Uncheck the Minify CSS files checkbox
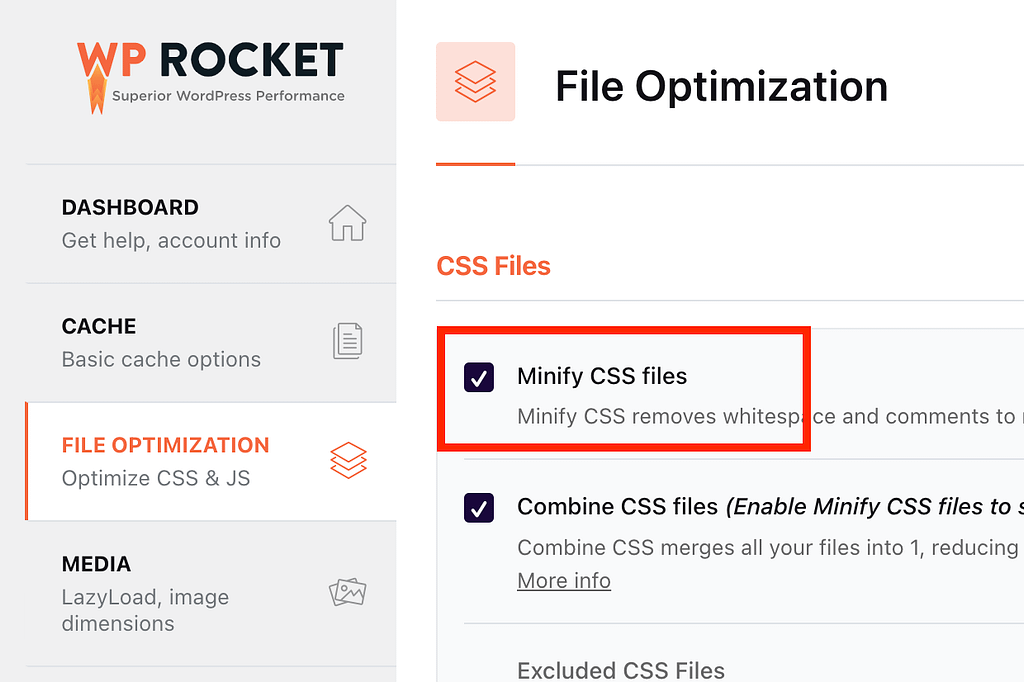The width and height of the screenshot is (1024, 682). [x=479, y=378]
